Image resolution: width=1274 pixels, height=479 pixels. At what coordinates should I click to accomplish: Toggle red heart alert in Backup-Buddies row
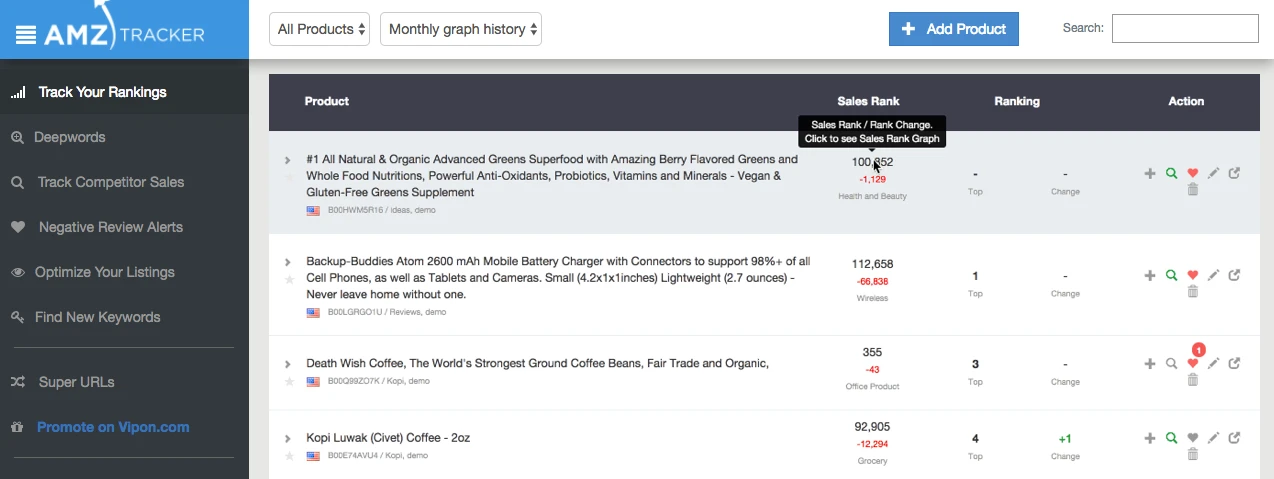tap(1192, 275)
